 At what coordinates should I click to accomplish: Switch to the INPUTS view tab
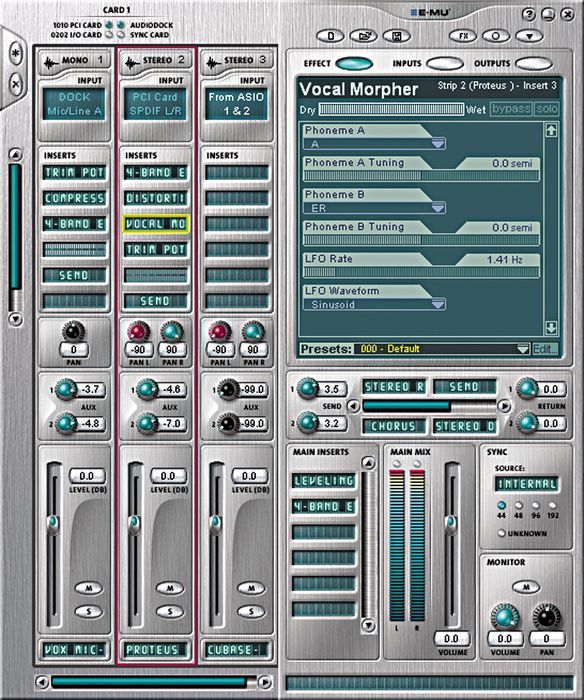coord(445,63)
